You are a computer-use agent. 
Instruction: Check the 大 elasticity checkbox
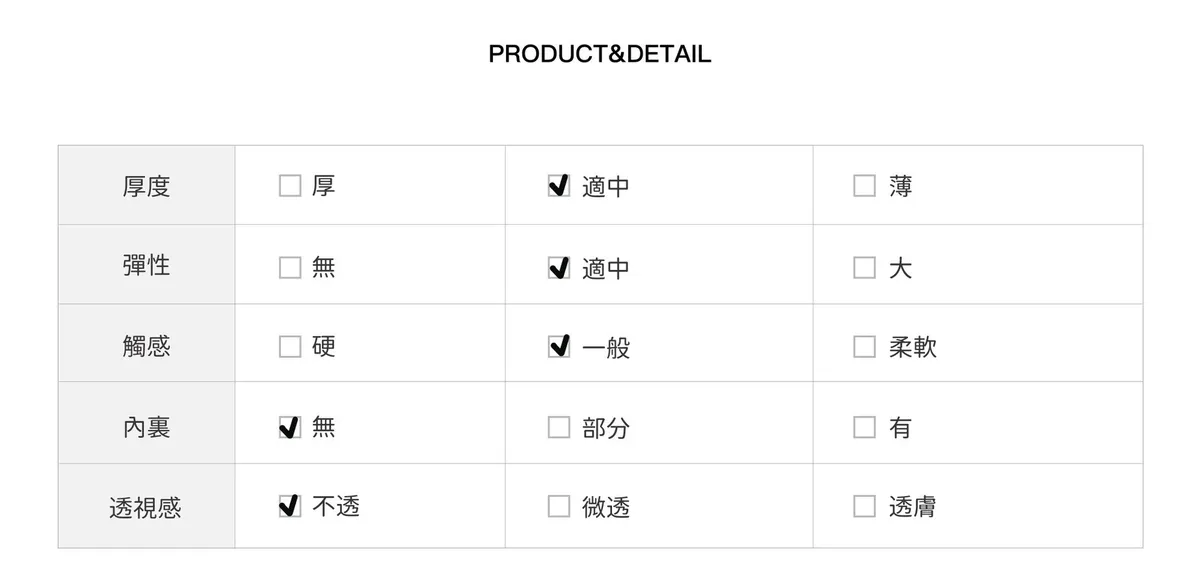tap(864, 267)
